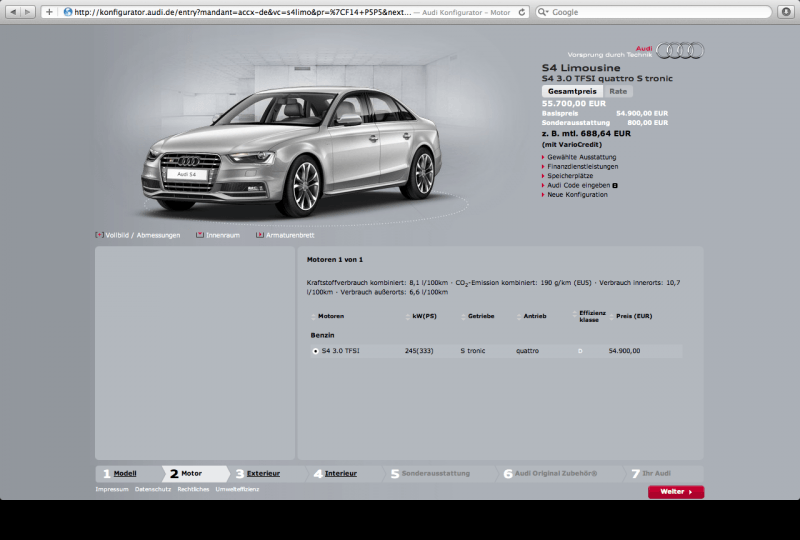The image size is (800, 540).
Task: Open Impressum footer link
Action: [112, 489]
